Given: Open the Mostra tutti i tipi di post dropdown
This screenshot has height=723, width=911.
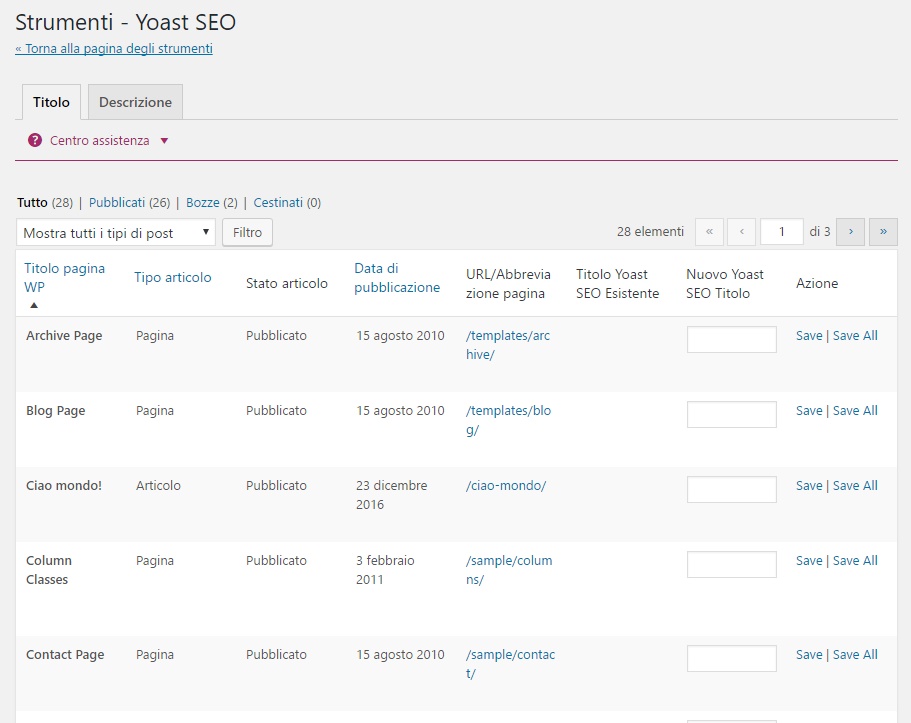Looking at the screenshot, I should click(116, 232).
